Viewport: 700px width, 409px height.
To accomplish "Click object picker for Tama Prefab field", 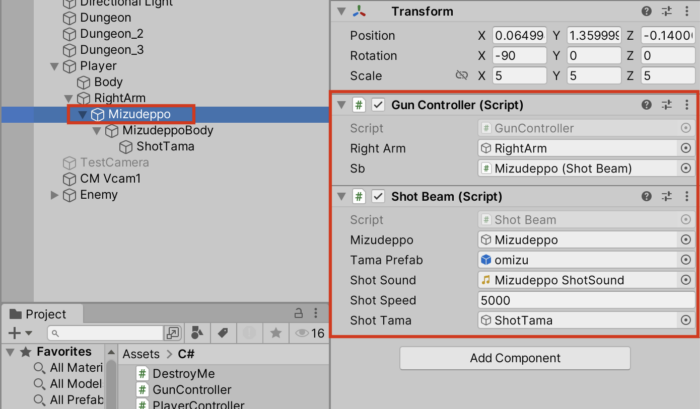I will click(685, 260).
